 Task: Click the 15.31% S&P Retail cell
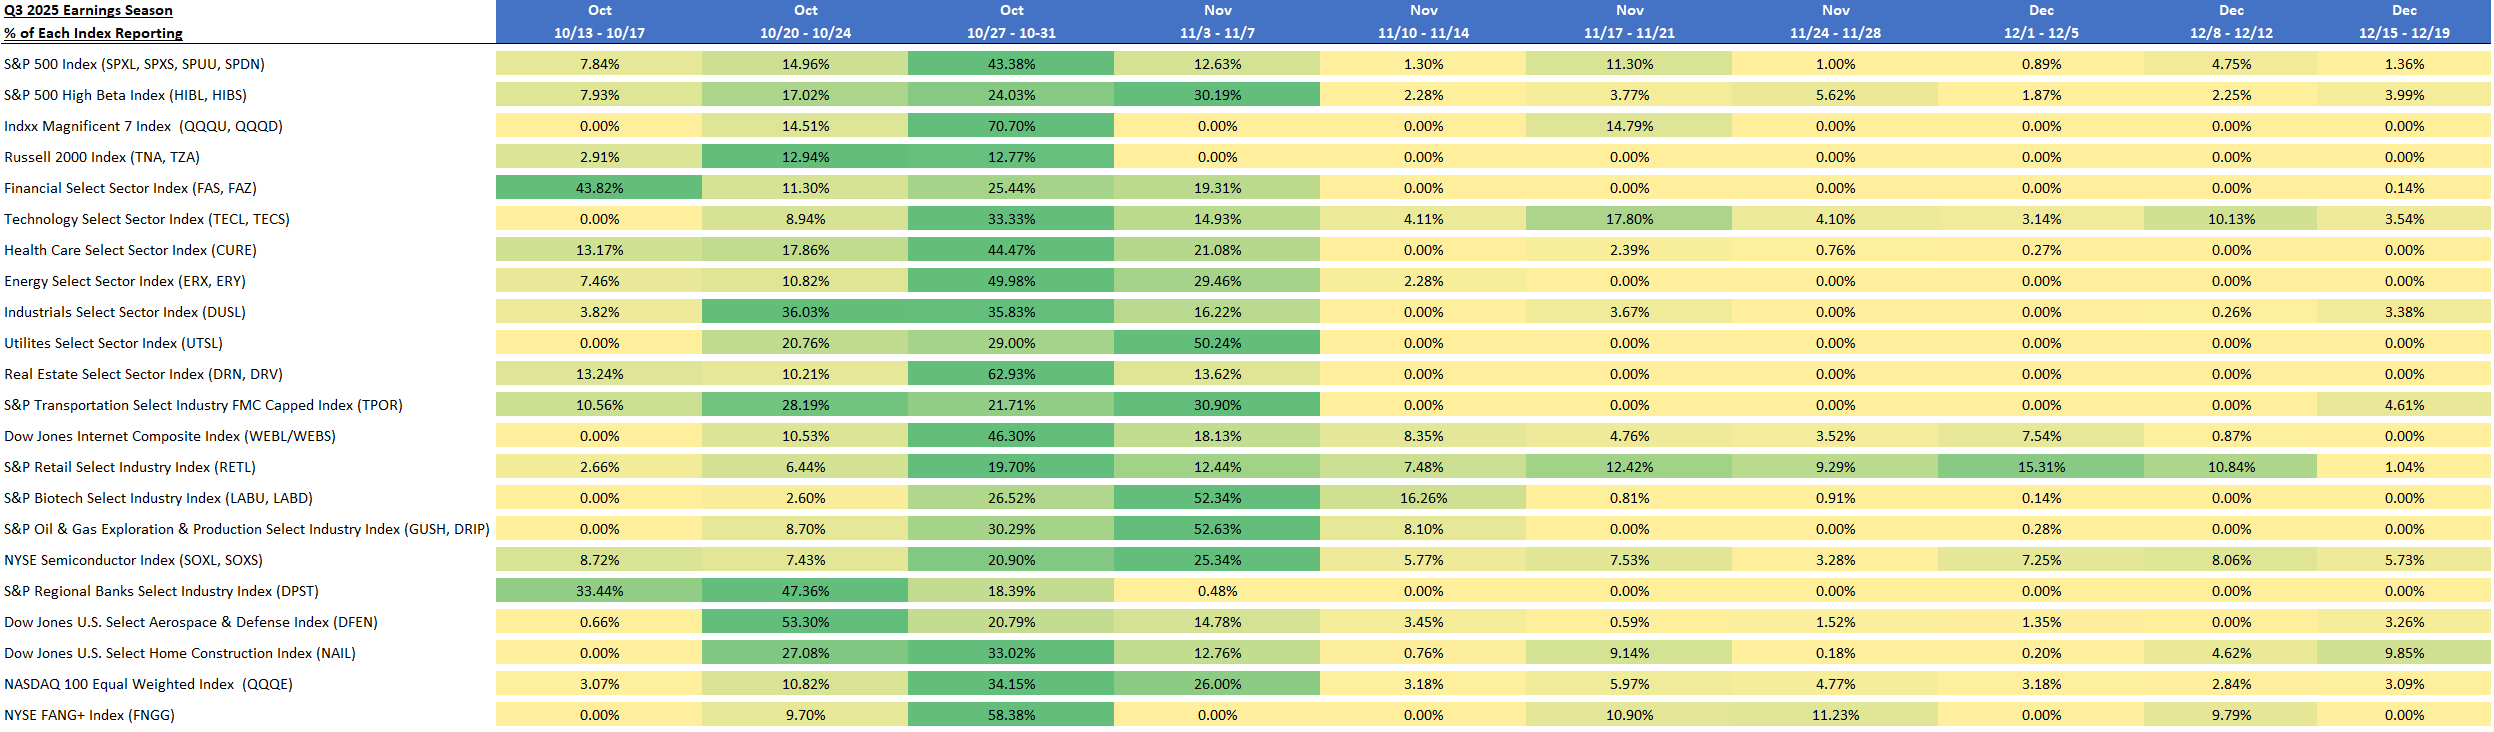click(x=2041, y=467)
